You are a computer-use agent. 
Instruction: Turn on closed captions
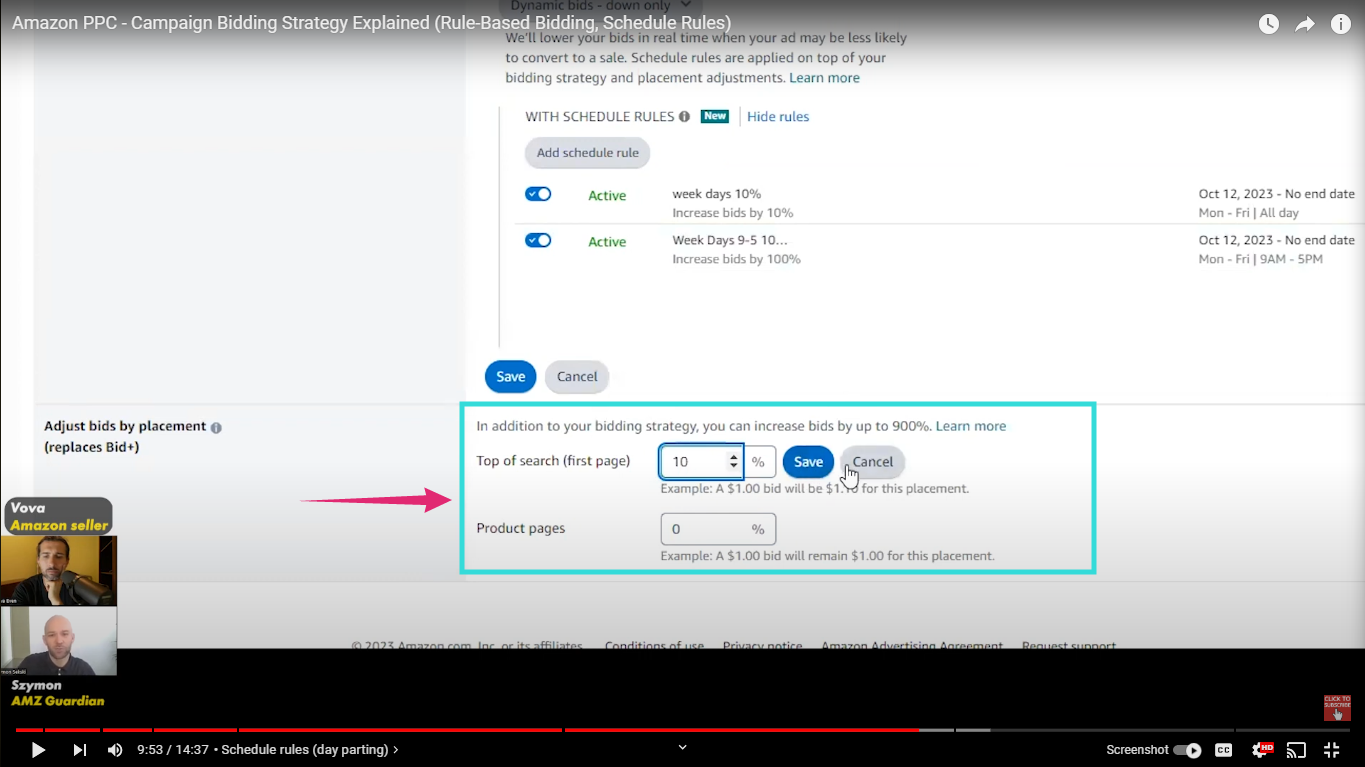(x=1223, y=750)
